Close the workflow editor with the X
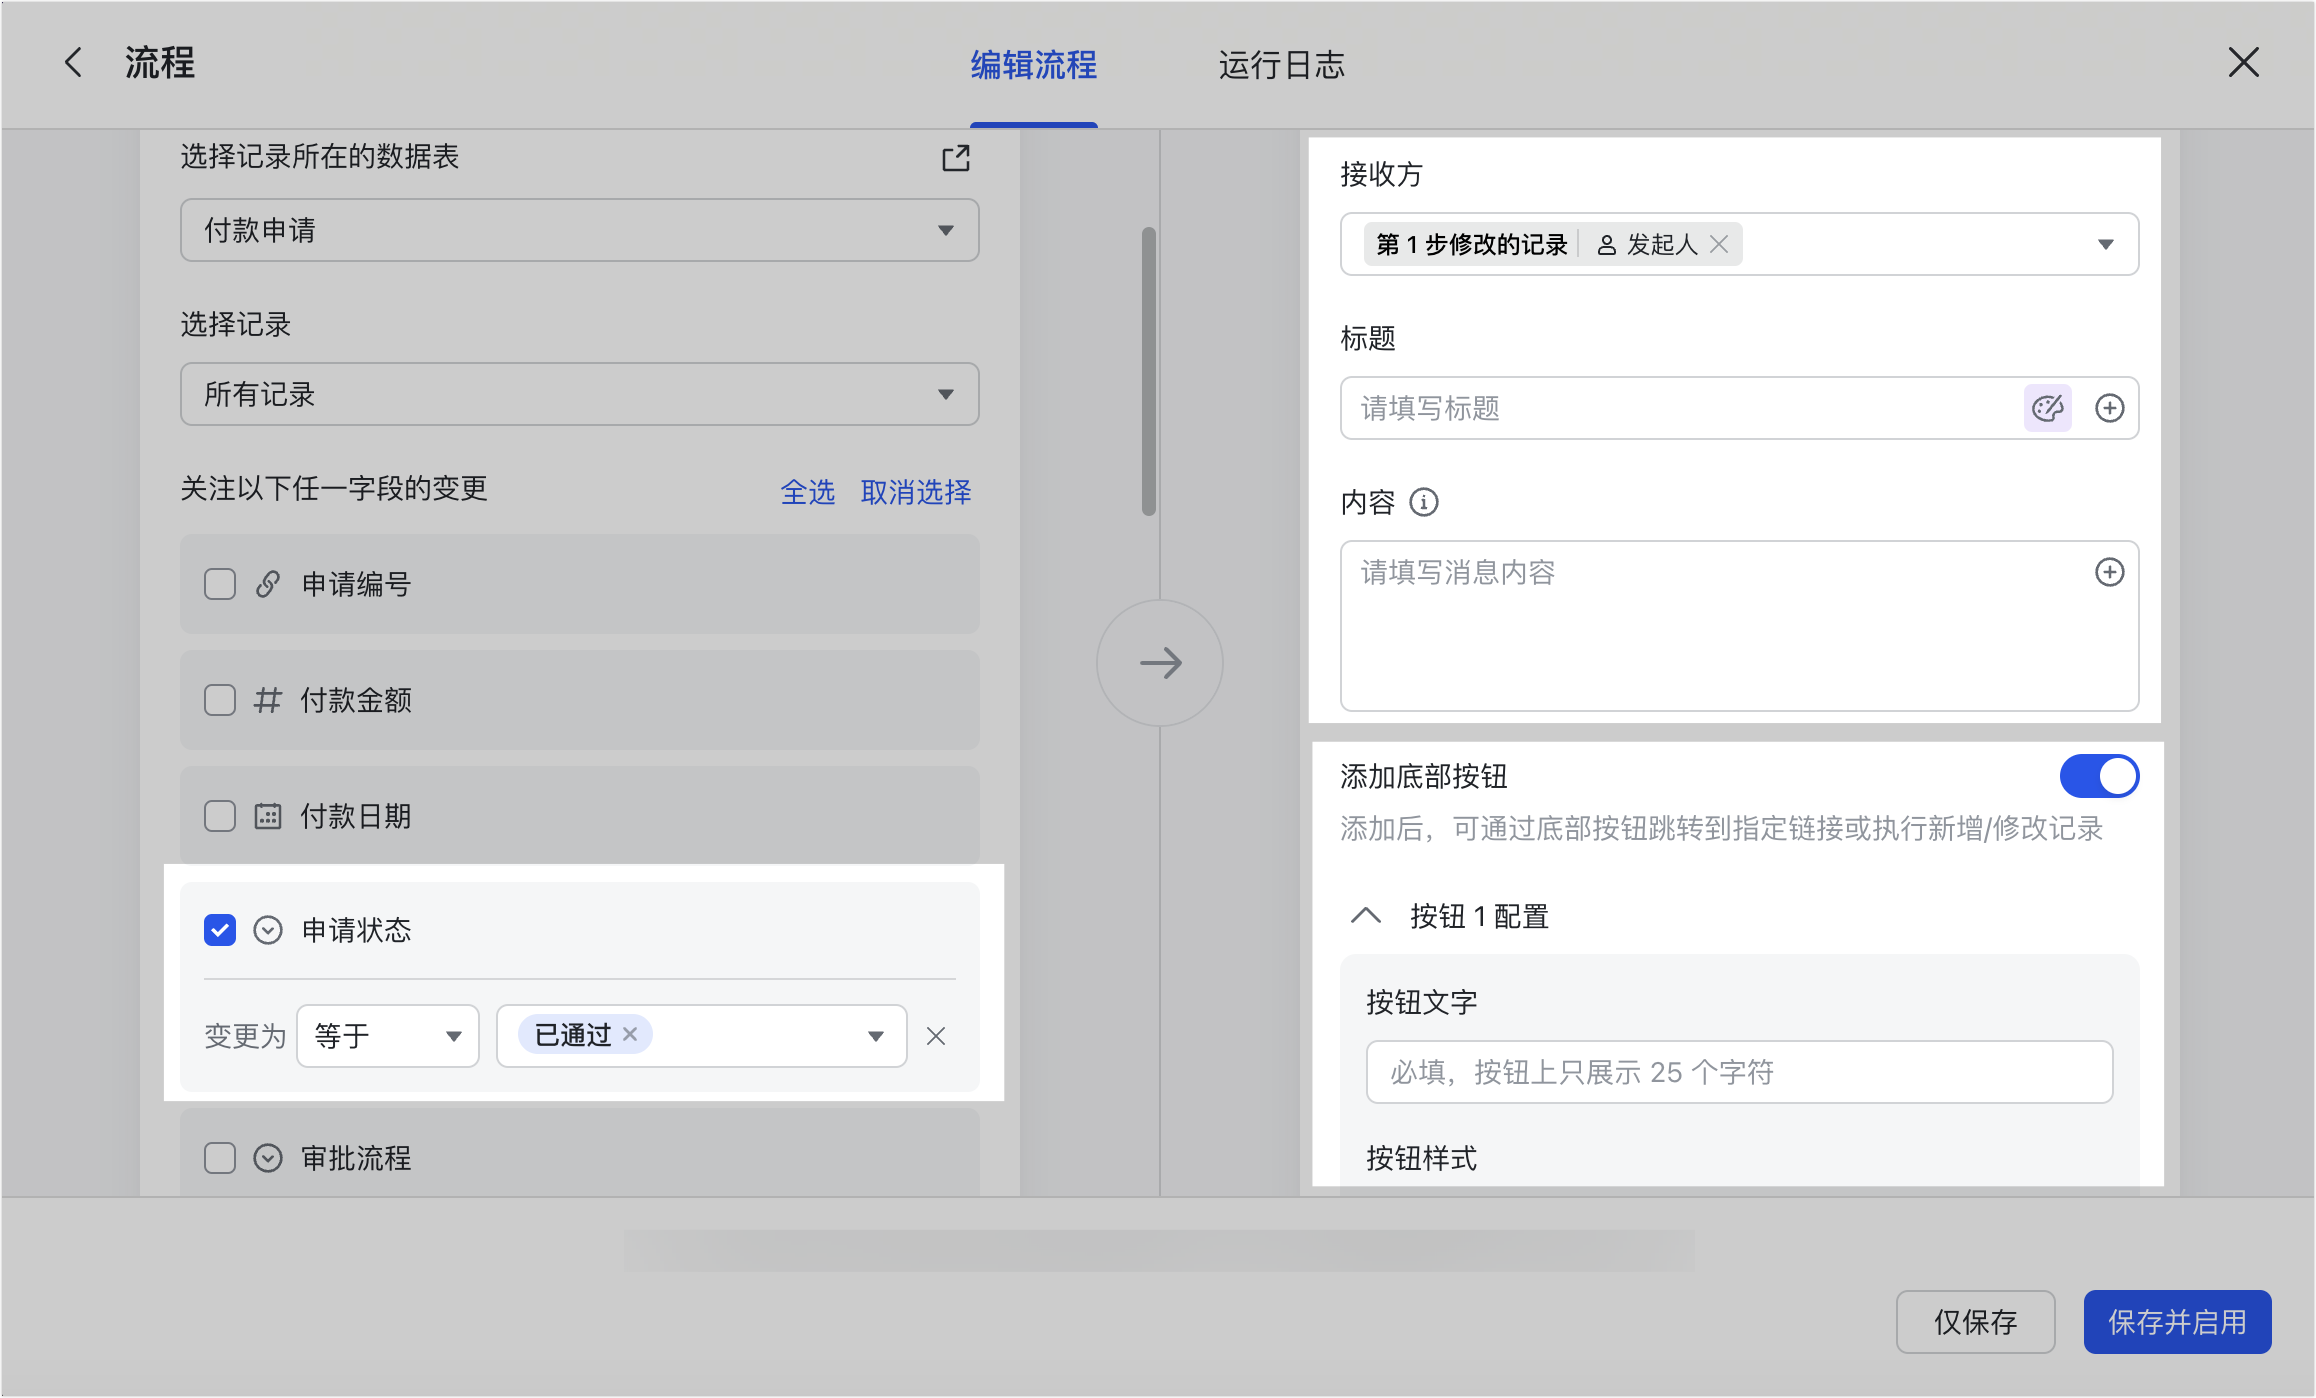 (x=2244, y=62)
